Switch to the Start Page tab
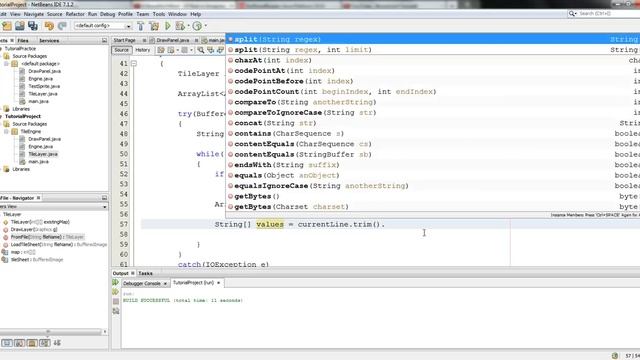Viewport: 640px width, 360px height. click(124, 40)
